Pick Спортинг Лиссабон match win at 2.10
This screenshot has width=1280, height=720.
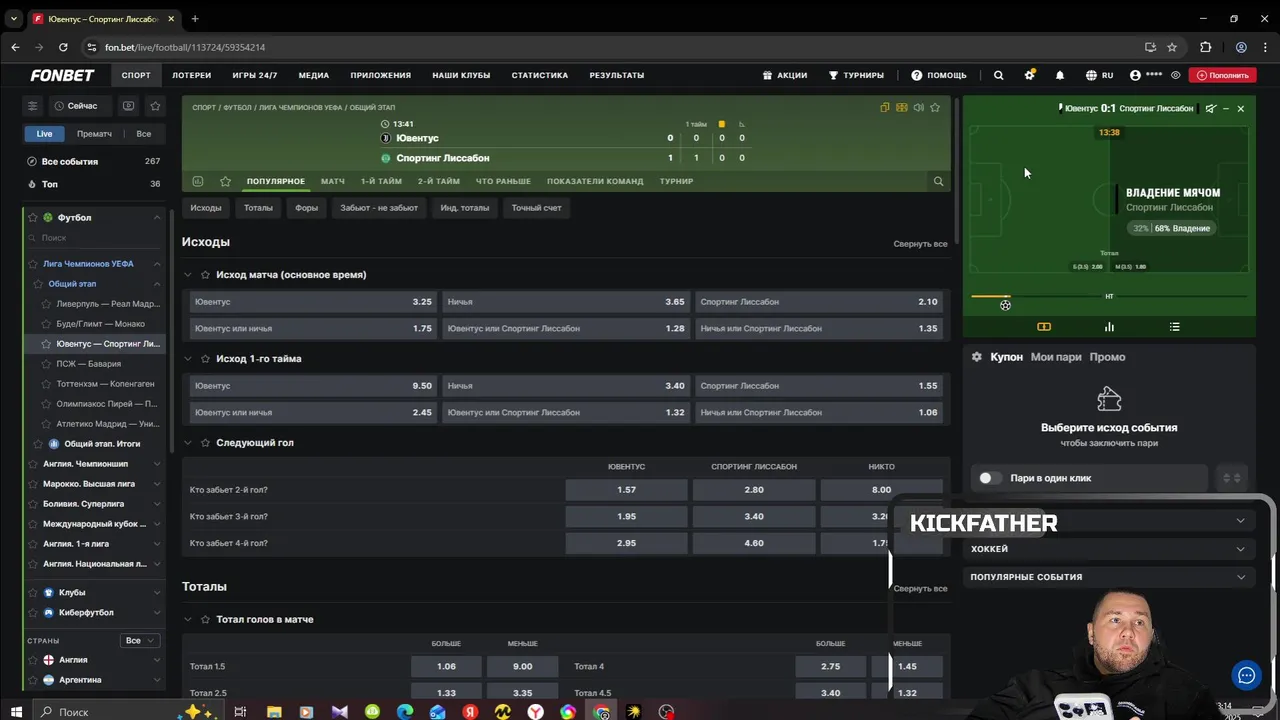pos(818,301)
